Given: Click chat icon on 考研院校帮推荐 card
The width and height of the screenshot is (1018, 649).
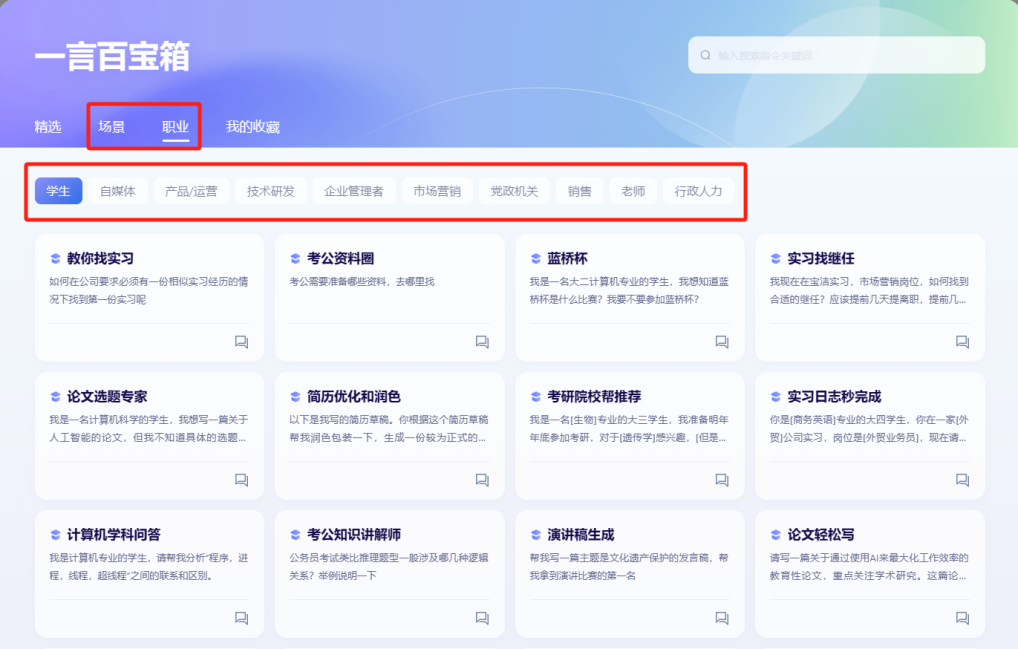Looking at the screenshot, I should [x=722, y=480].
